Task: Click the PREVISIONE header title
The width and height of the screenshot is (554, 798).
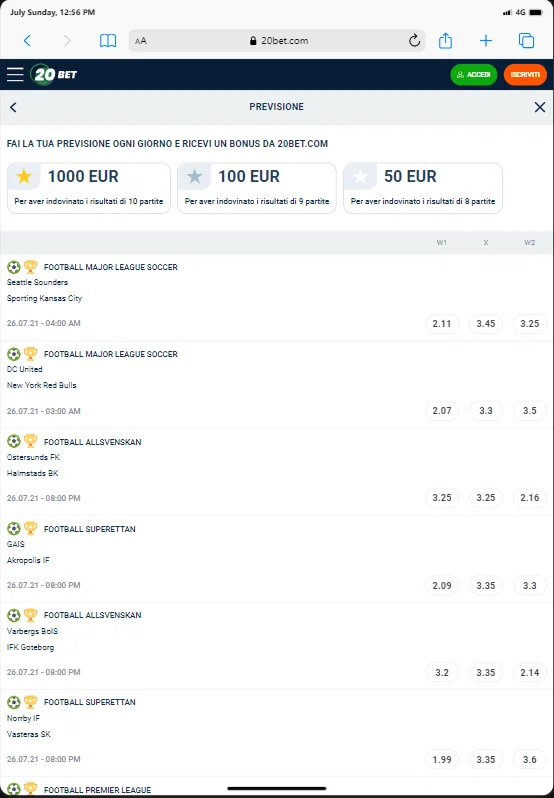Action: pyautogui.click(x=276, y=107)
